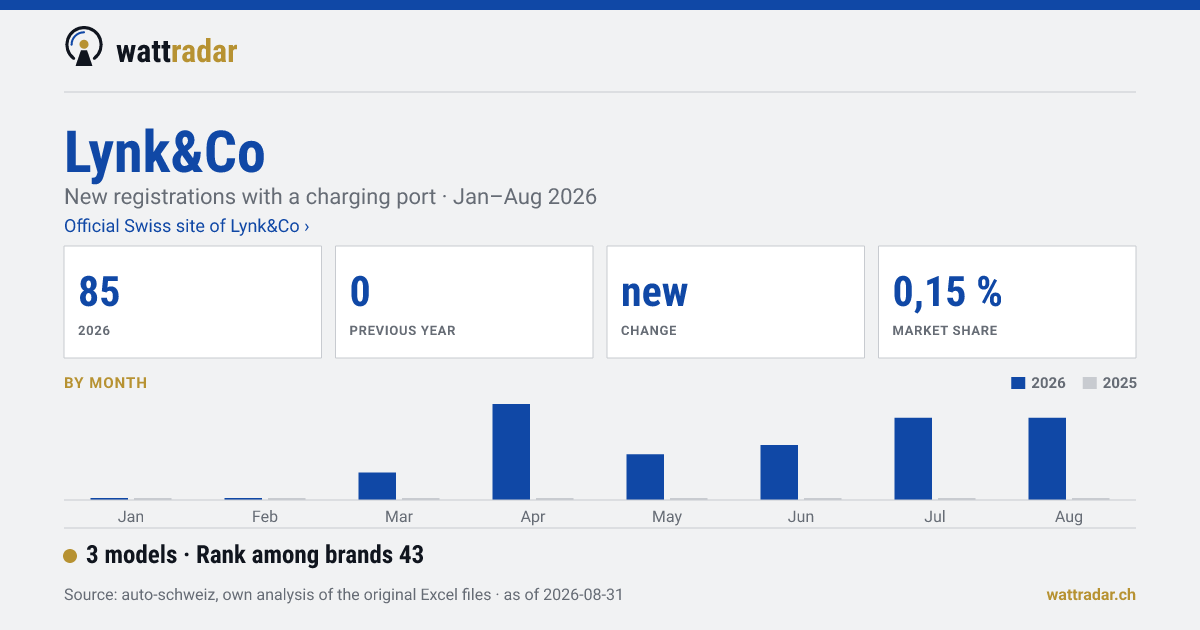Click the Jun month axis label
This screenshot has height=630, width=1200.
pos(801,516)
